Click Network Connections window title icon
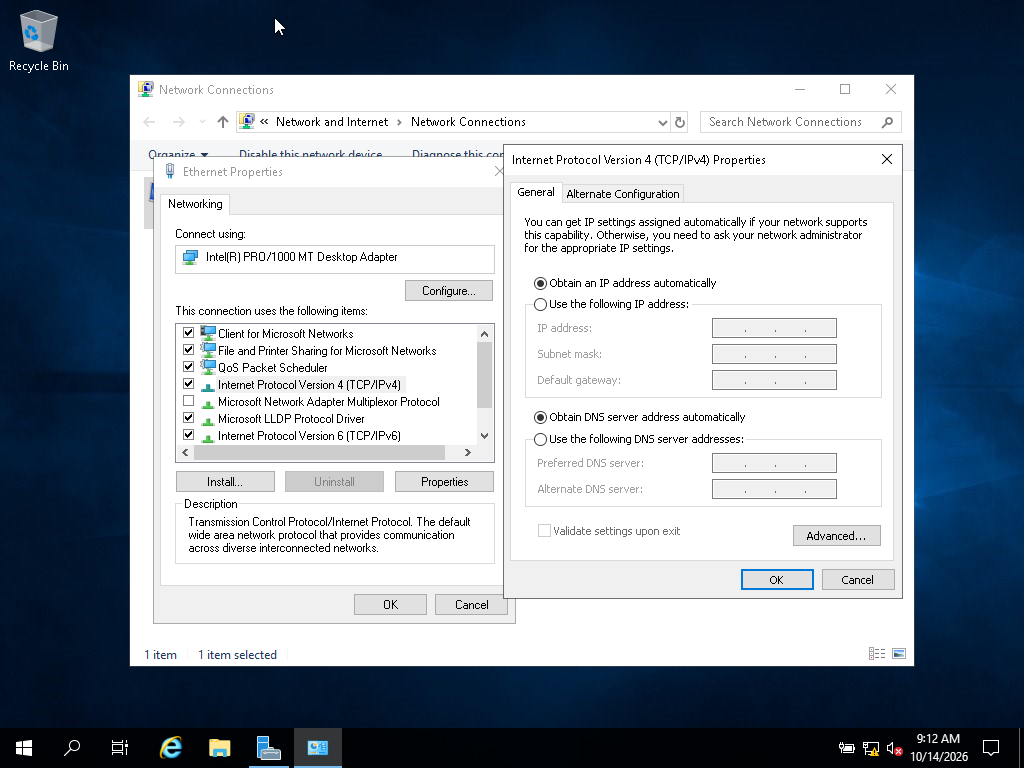The height and width of the screenshot is (768, 1024). (x=146, y=89)
